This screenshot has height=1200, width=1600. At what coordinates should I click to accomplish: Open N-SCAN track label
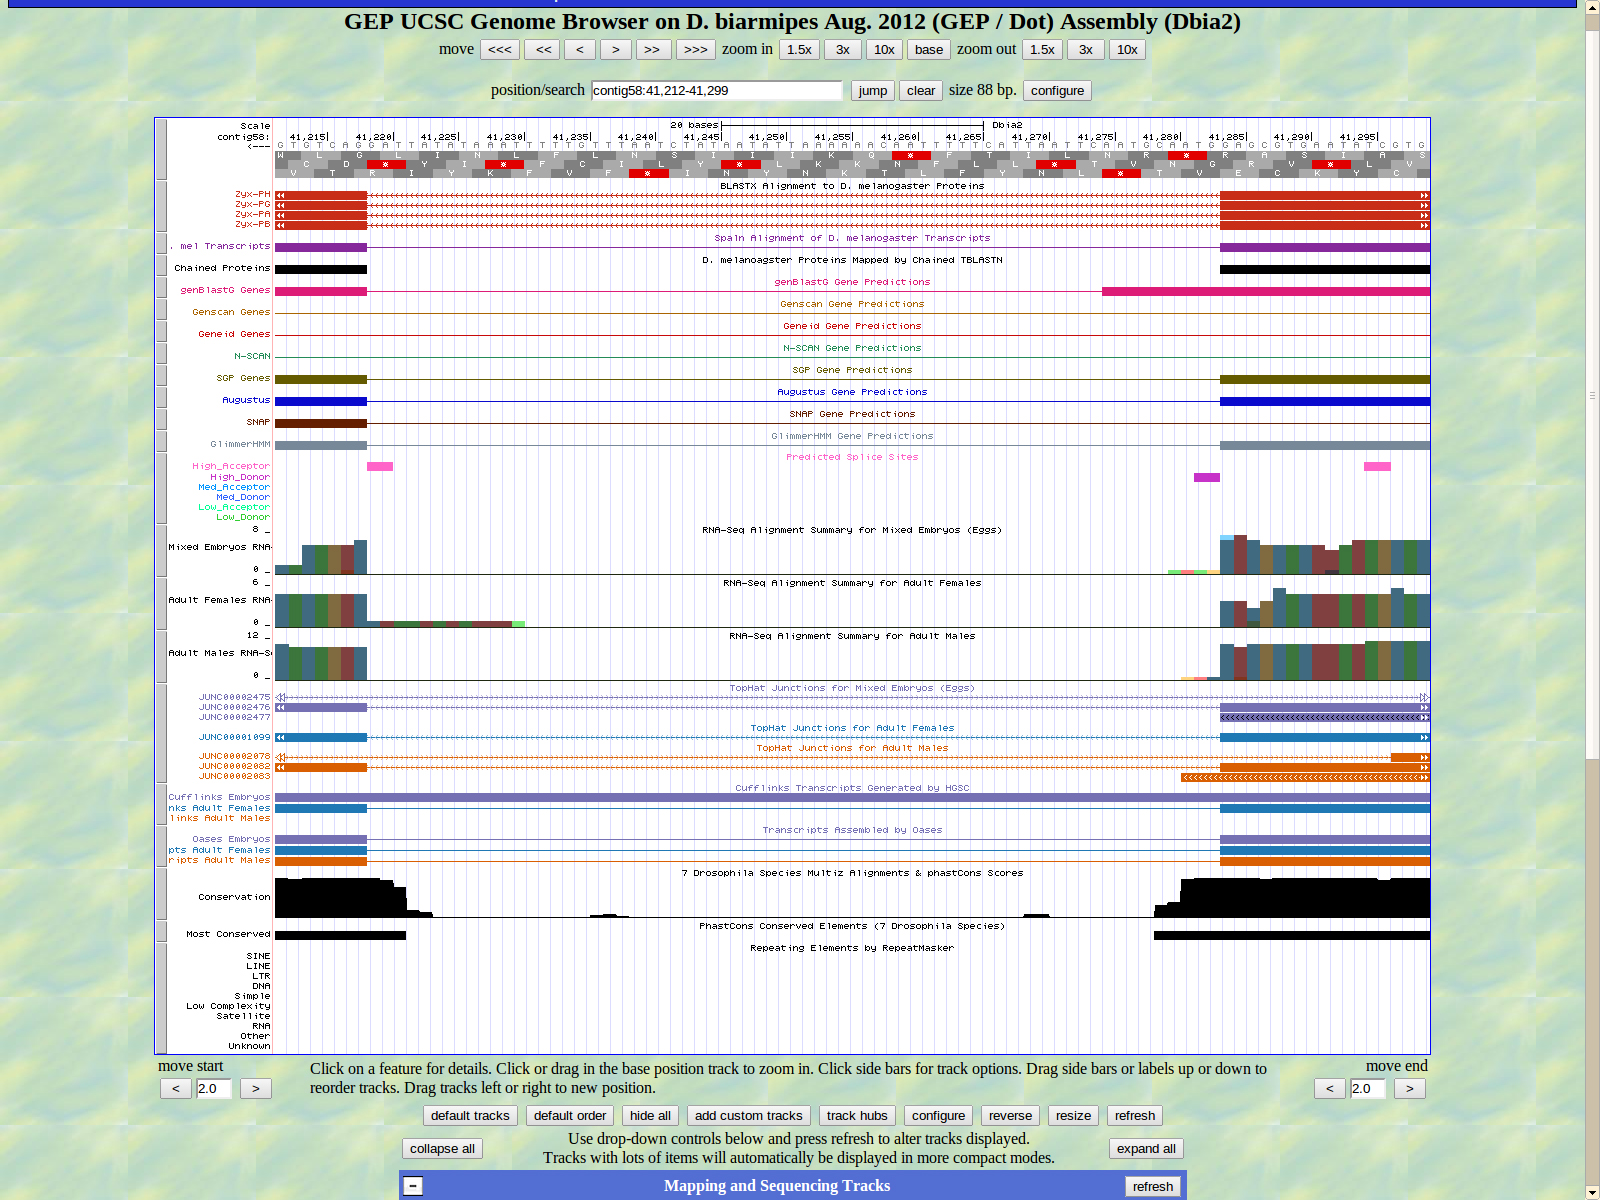[x=252, y=356]
